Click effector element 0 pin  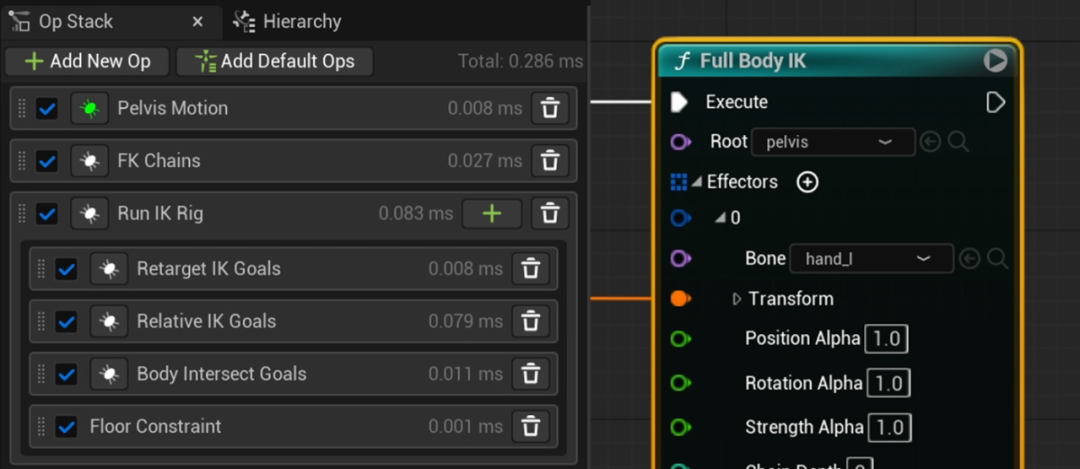(681, 218)
